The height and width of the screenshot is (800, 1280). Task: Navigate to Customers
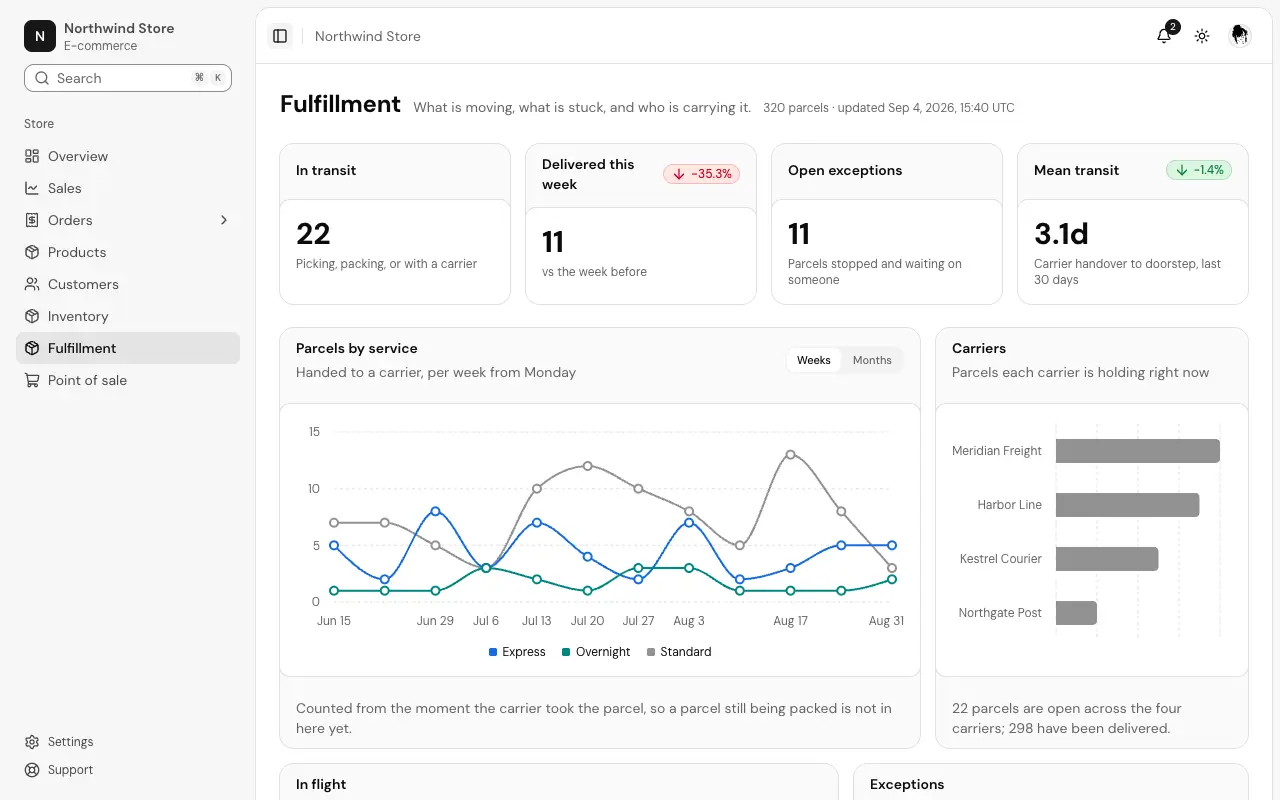(128, 284)
